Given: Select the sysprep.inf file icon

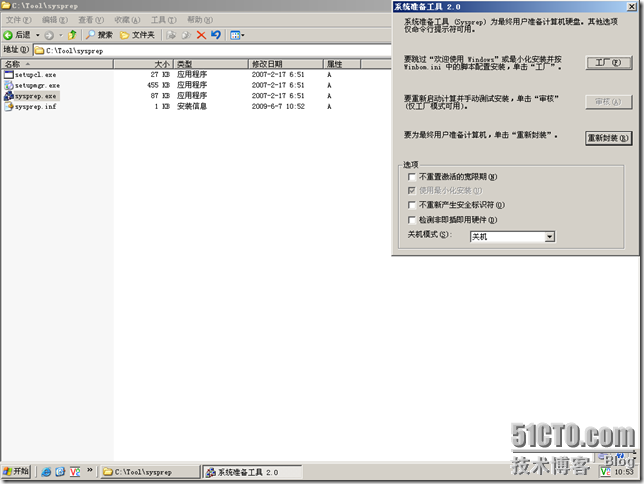Looking at the screenshot, I should click(x=9, y=107).
